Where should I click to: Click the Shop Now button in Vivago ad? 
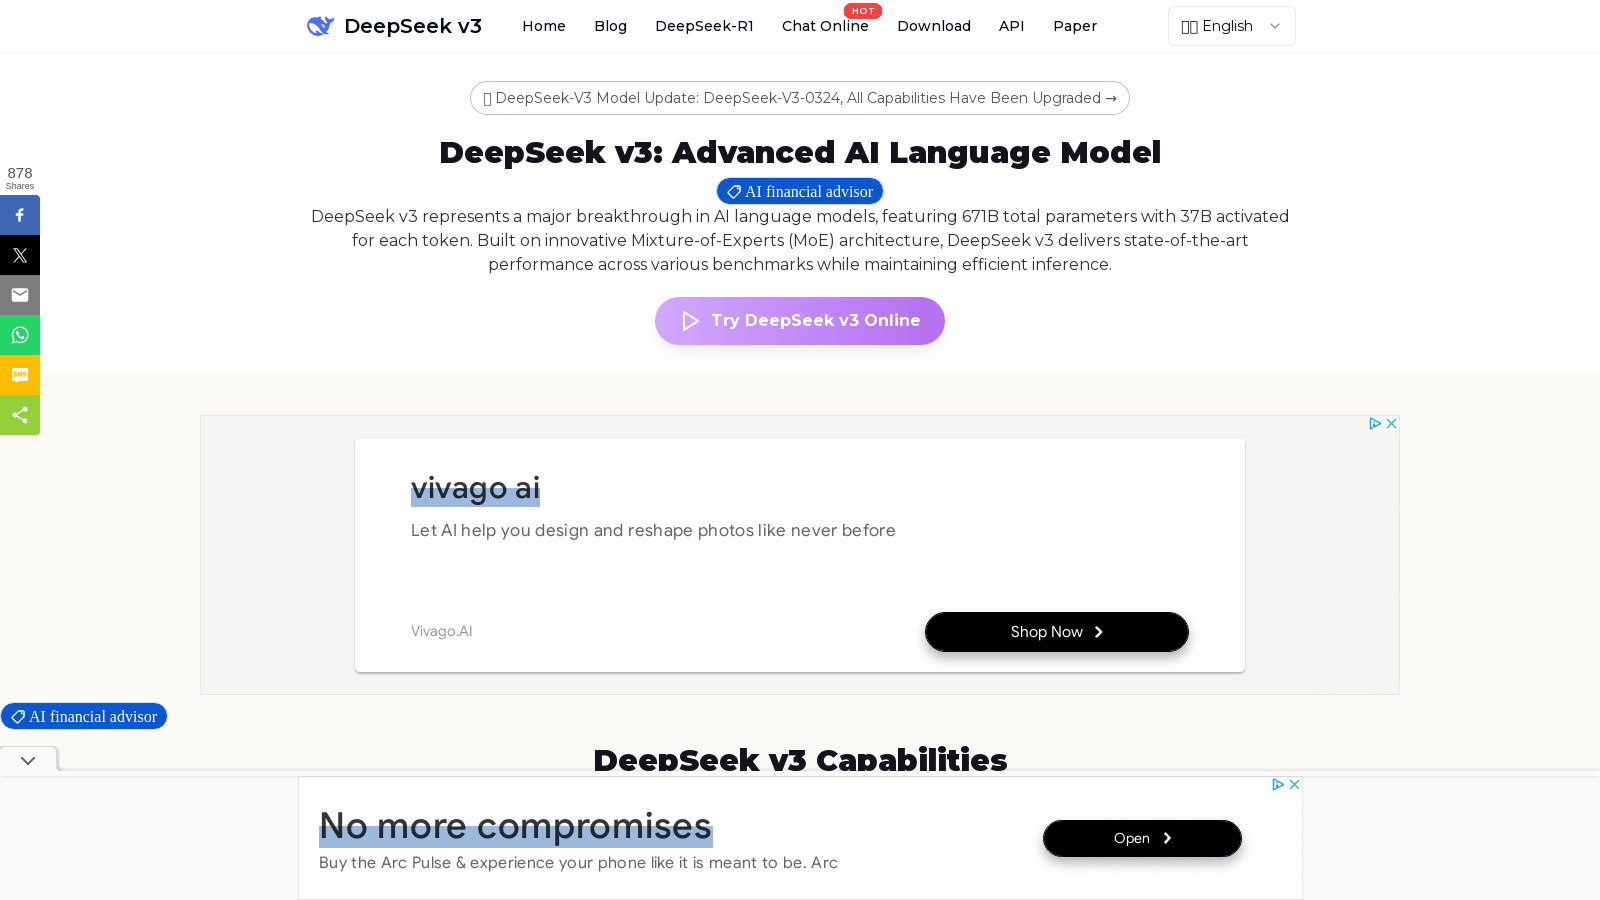[x=1057, y=632]
